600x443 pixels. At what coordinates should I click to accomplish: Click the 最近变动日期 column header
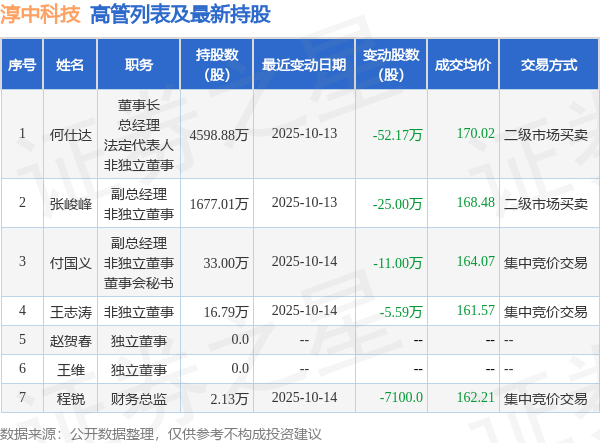click(x=304, y=65)
